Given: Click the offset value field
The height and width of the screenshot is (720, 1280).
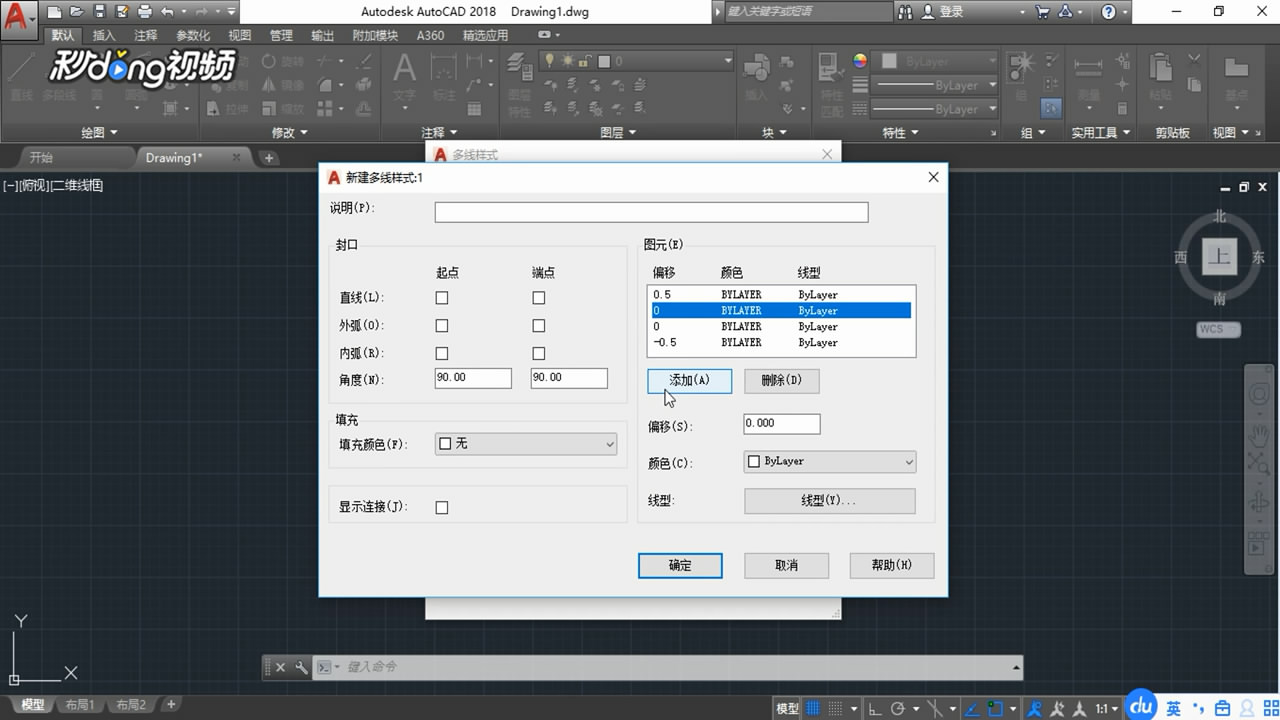Looking at the screenshot, I should coord(782,423).
